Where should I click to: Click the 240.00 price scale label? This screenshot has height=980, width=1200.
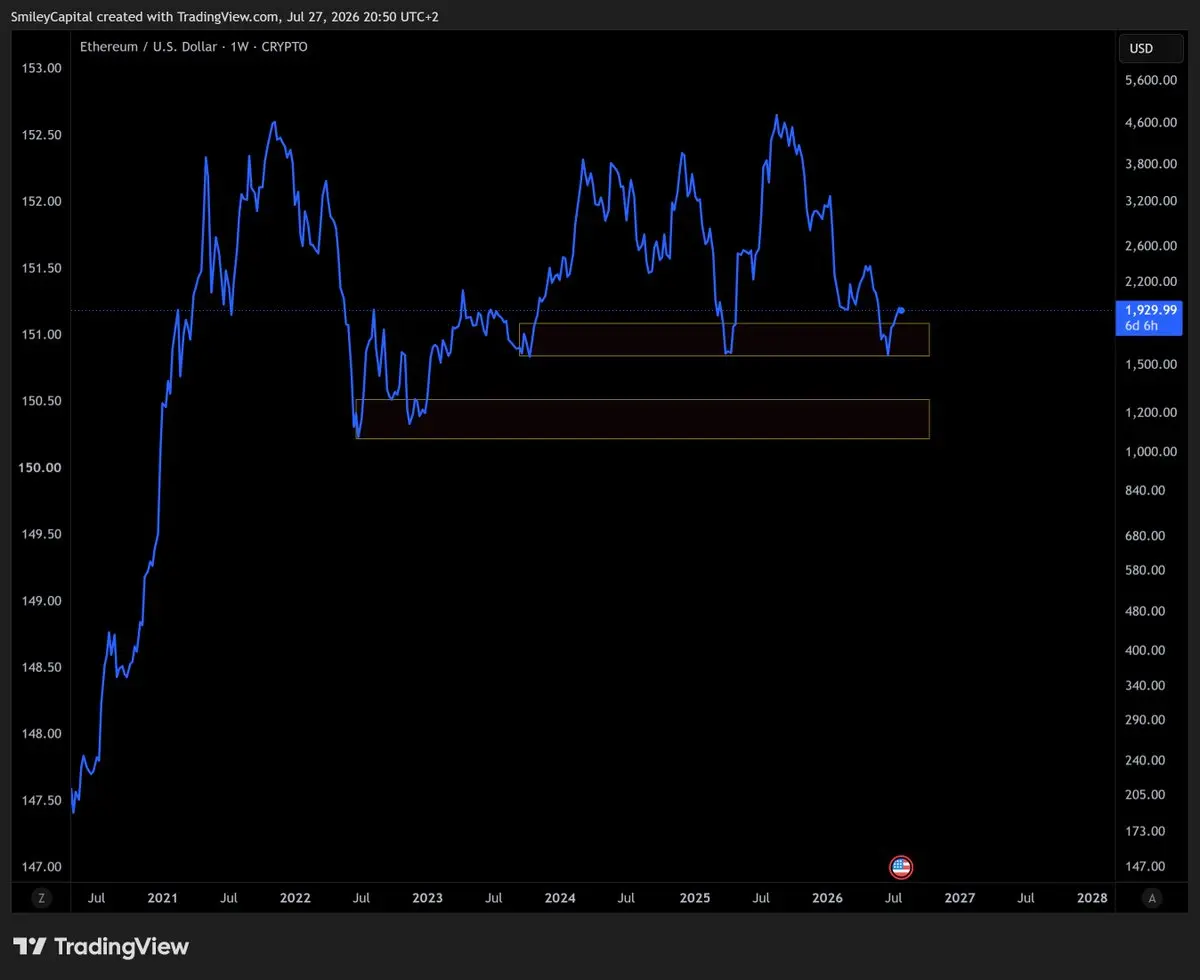(1145, 760)
